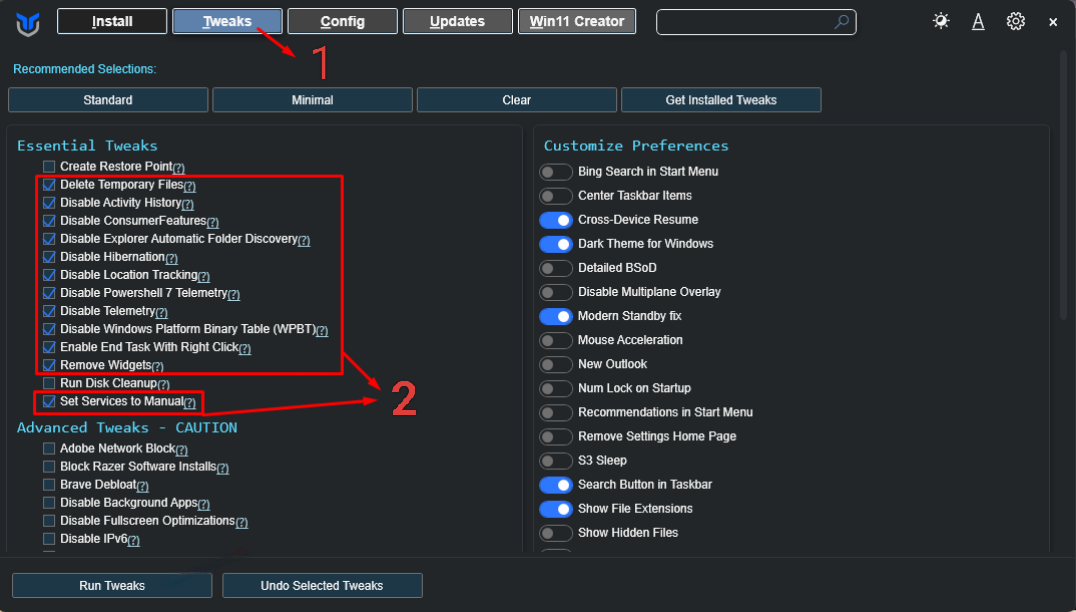Click Get Installed Tweaks button
This screenshot has height=612, width=1076.
point(721,99)
